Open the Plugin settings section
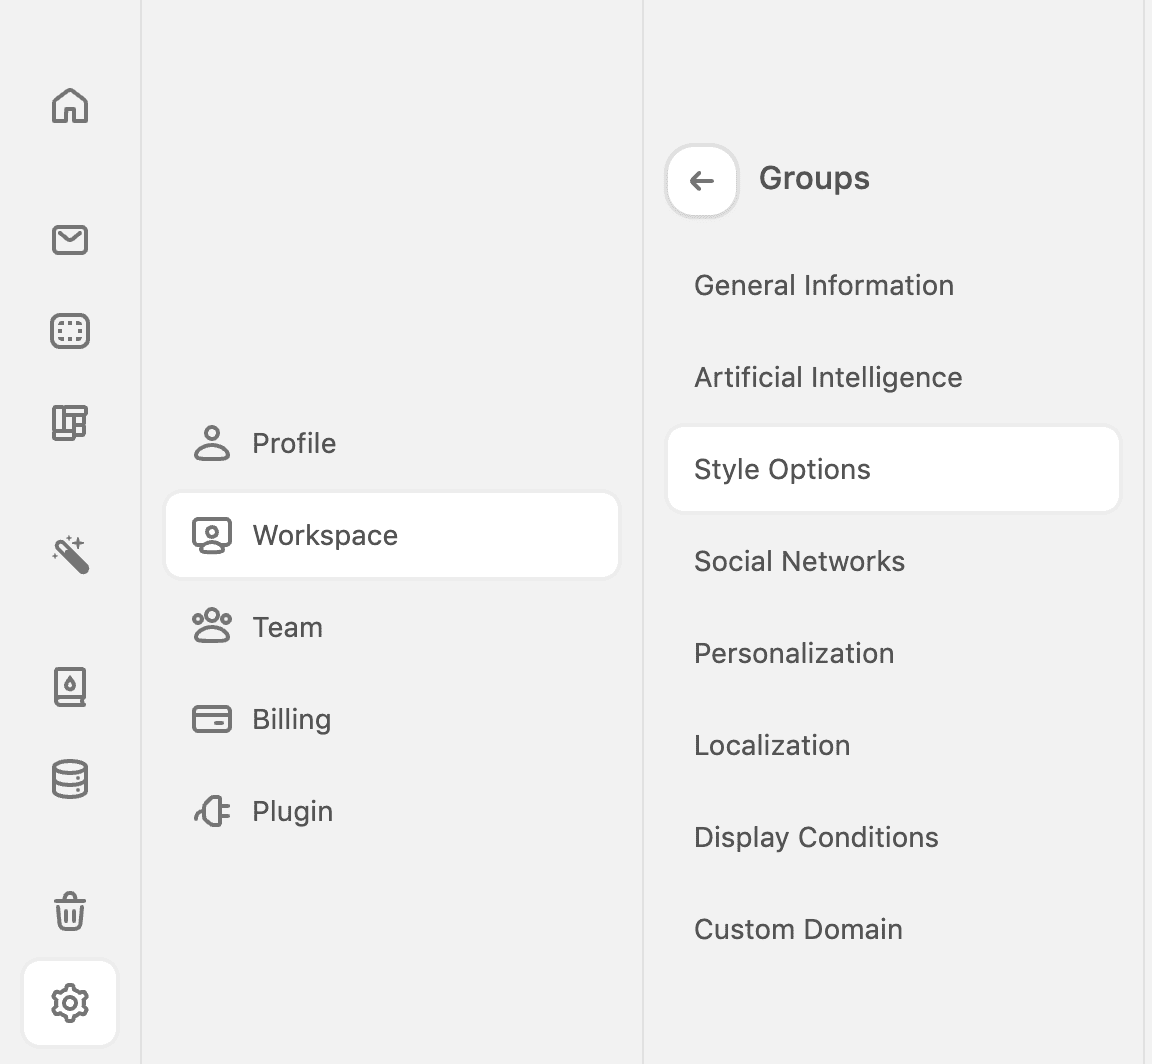 (292, 811)
